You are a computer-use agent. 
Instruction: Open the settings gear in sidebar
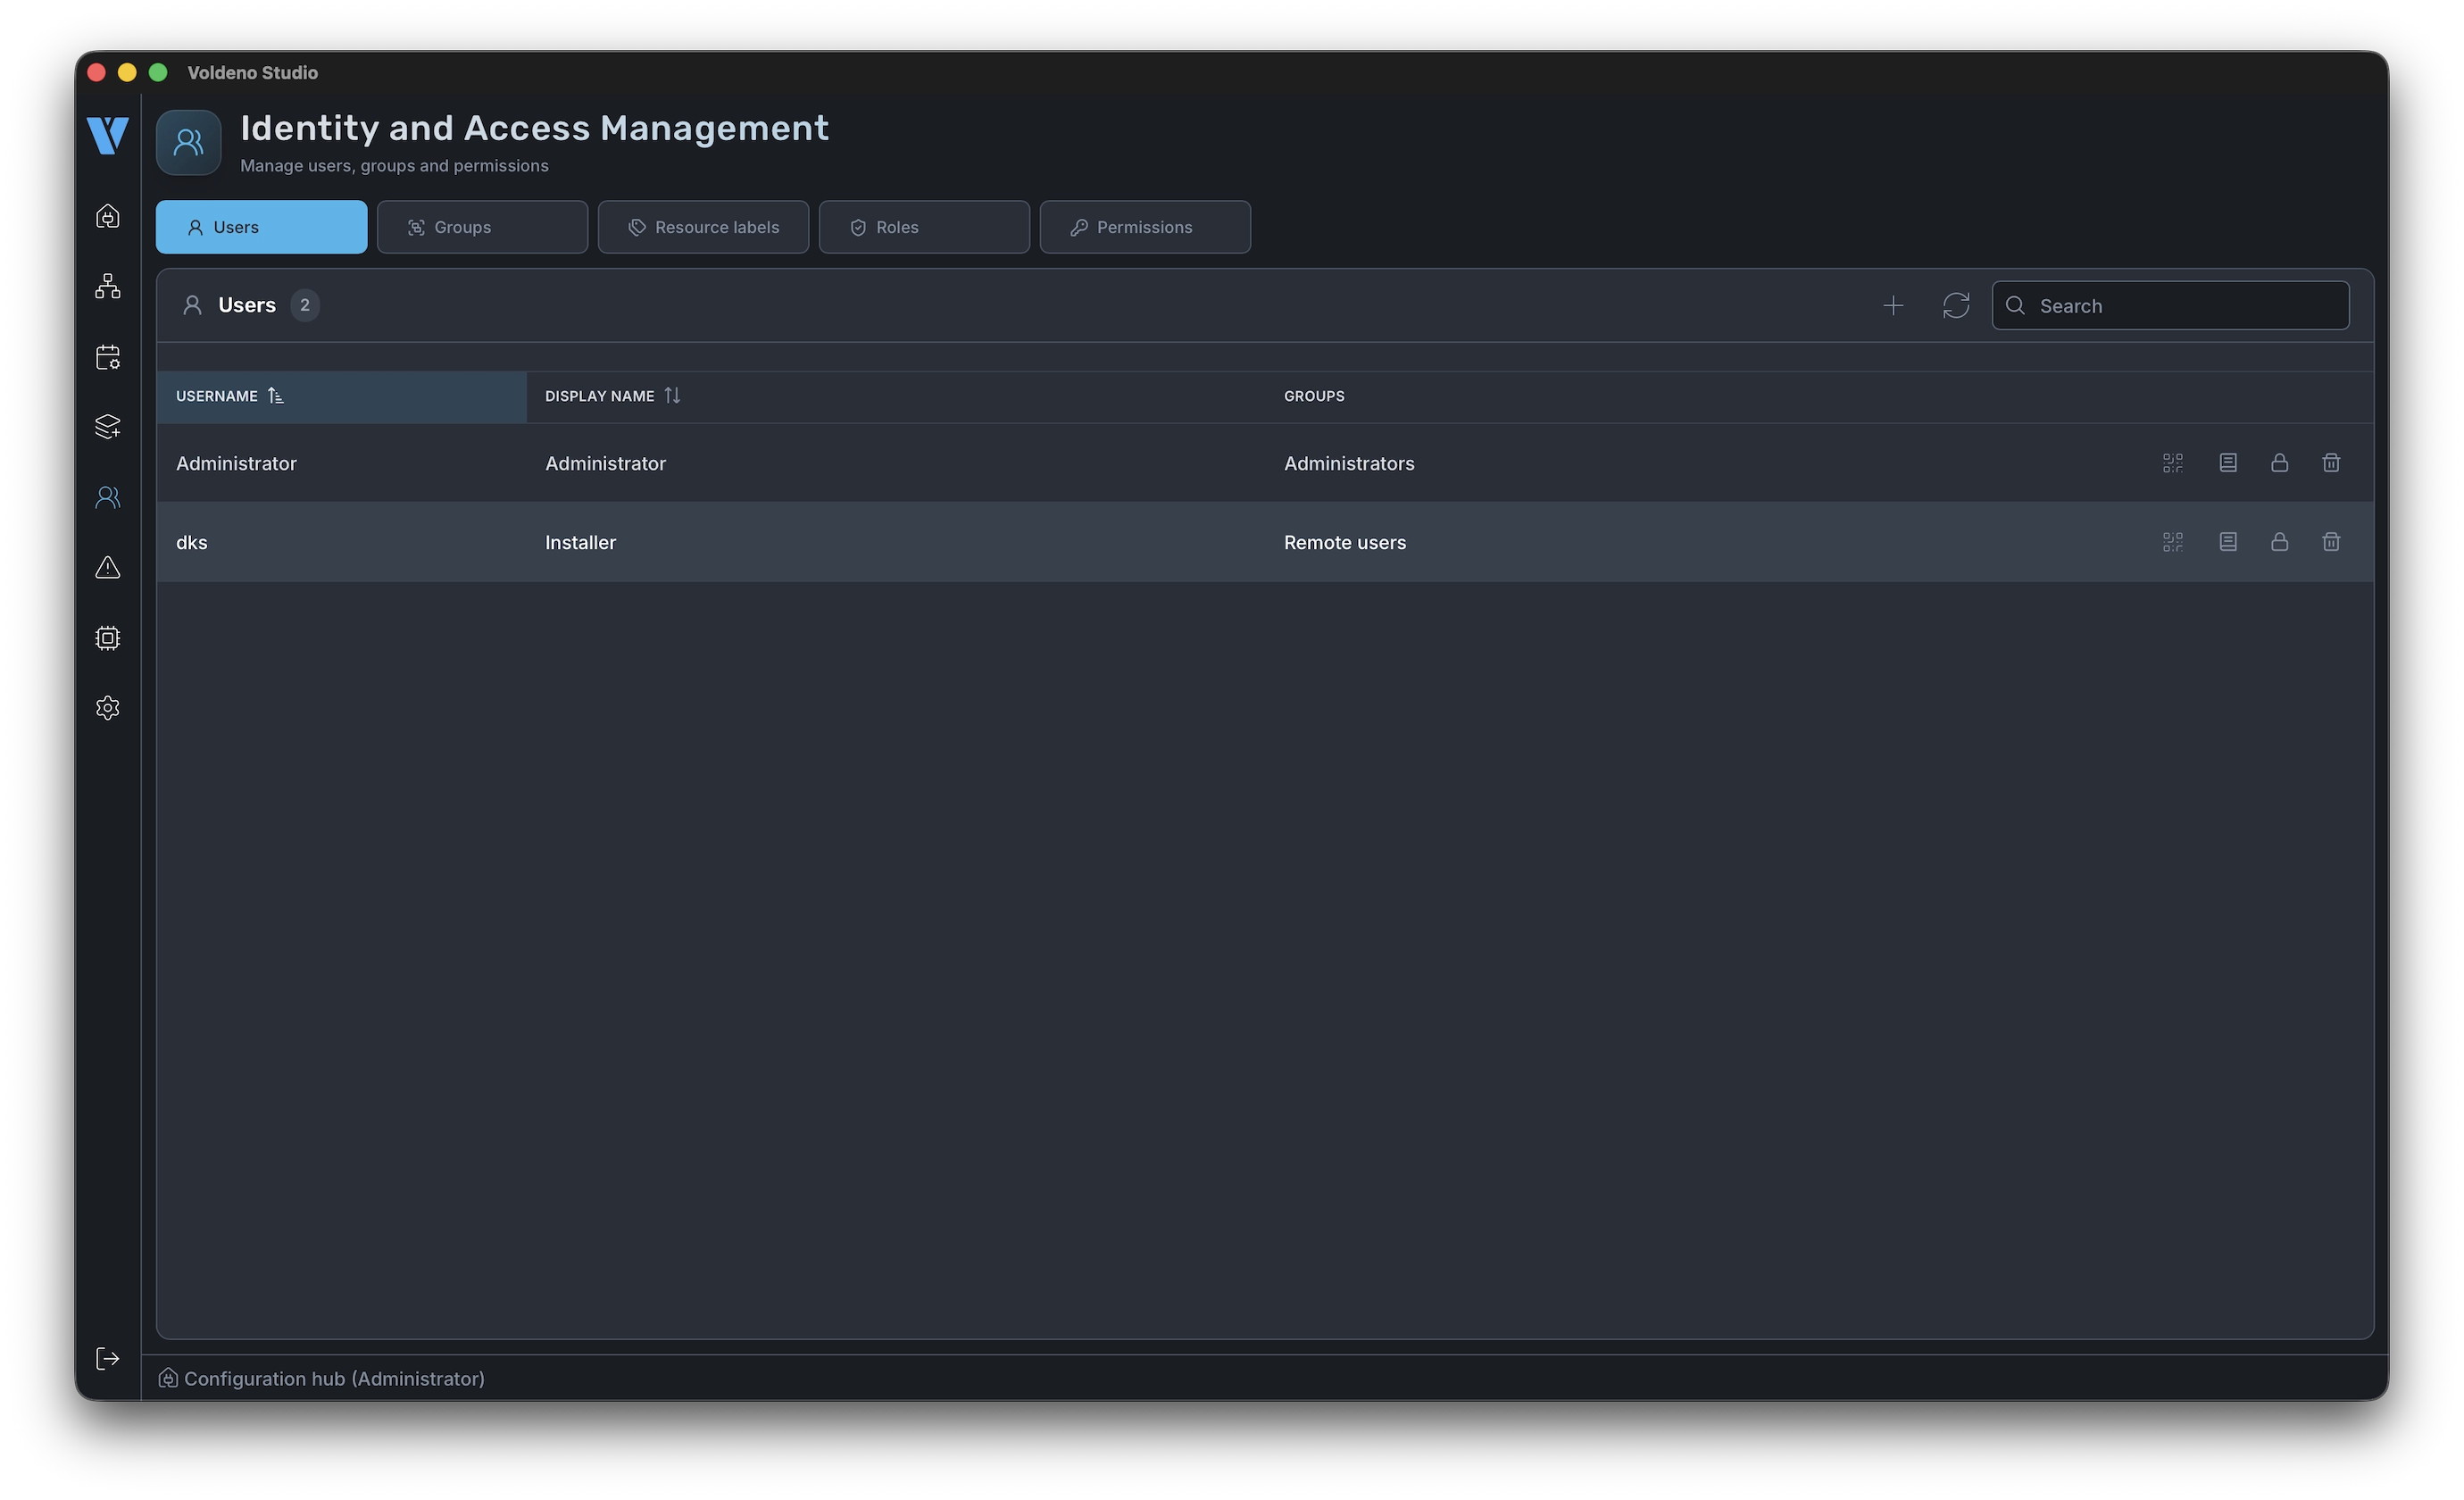(x=108, y=708)
